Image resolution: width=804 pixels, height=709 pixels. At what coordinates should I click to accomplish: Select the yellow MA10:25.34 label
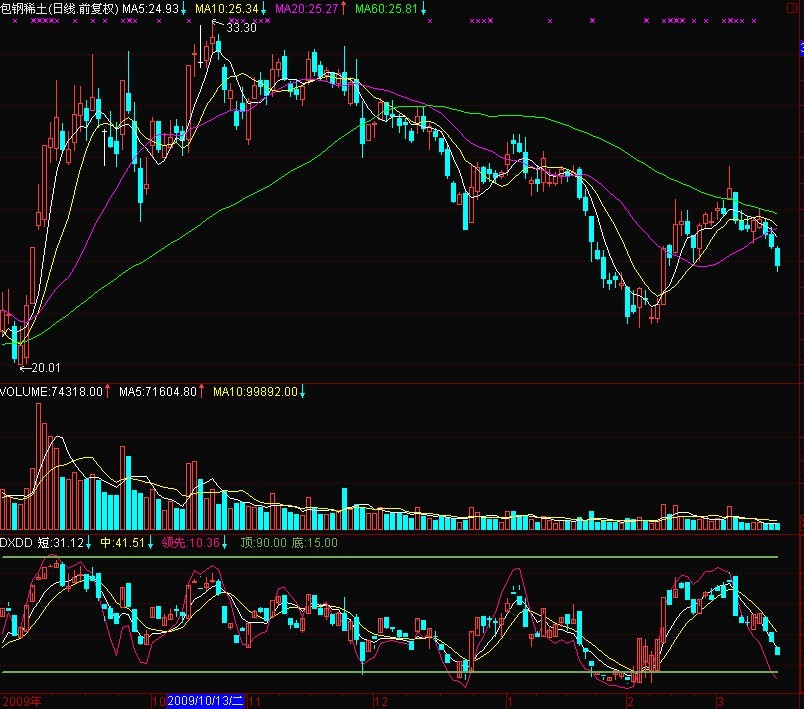[x=226, y=9]
